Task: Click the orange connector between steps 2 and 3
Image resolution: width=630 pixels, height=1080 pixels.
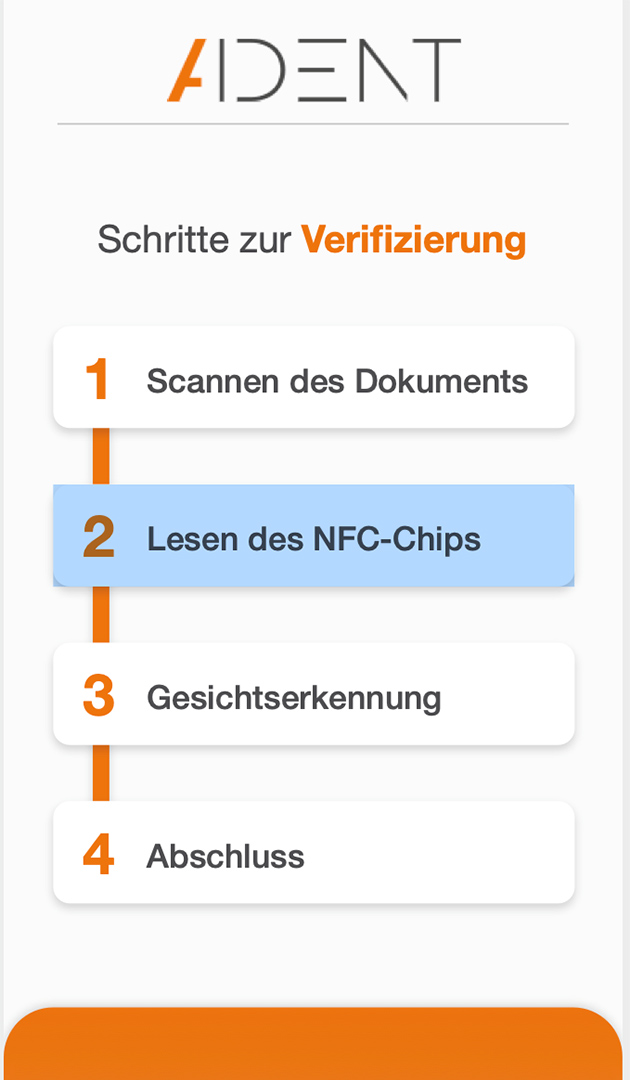Action: 101,614
